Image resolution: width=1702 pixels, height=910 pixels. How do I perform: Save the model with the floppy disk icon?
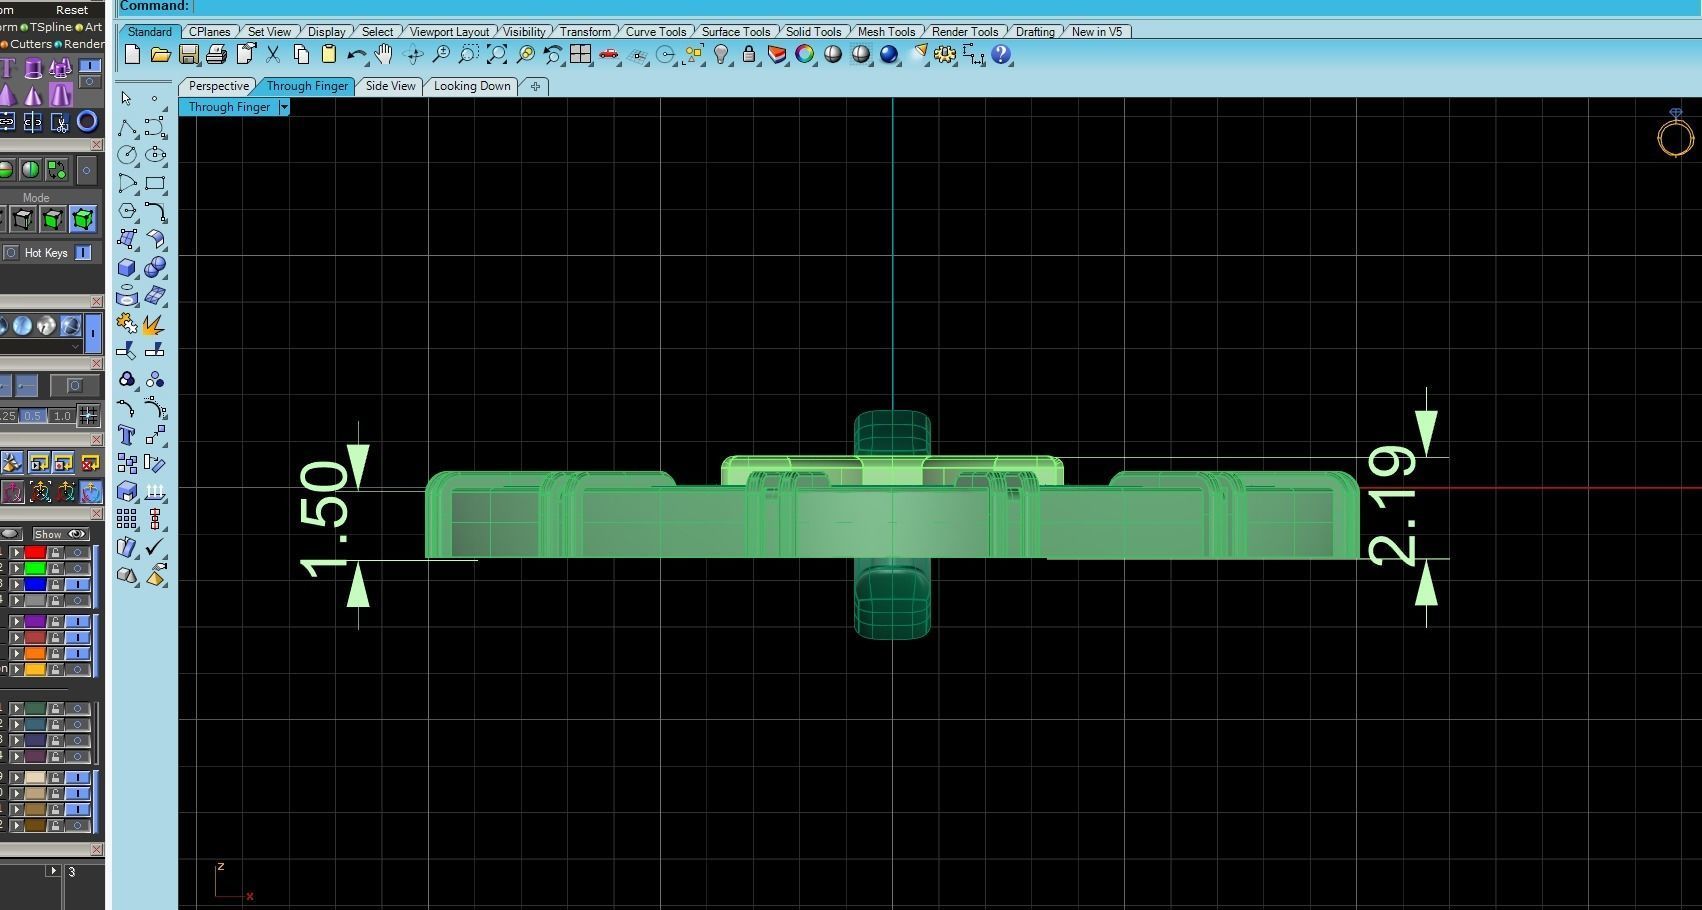coord(188,55)
